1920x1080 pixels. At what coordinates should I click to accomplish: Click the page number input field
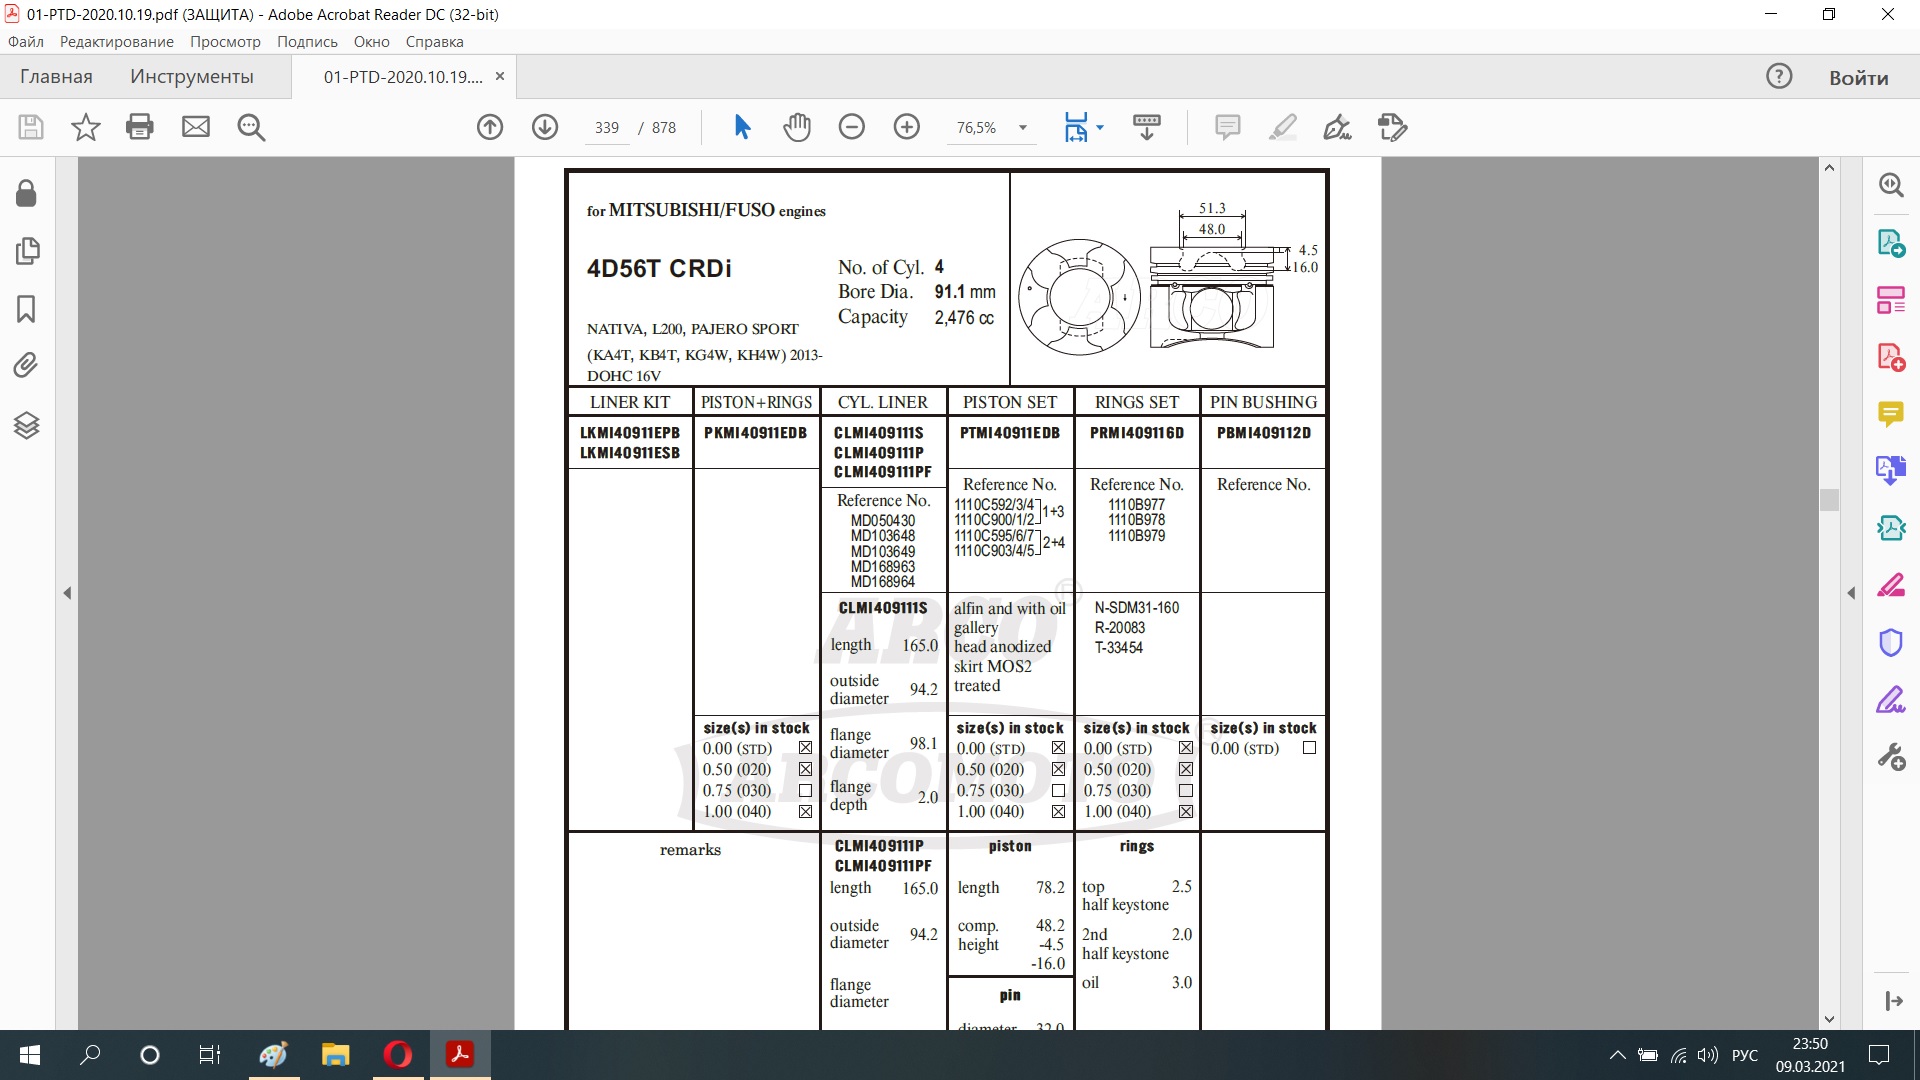607,128
